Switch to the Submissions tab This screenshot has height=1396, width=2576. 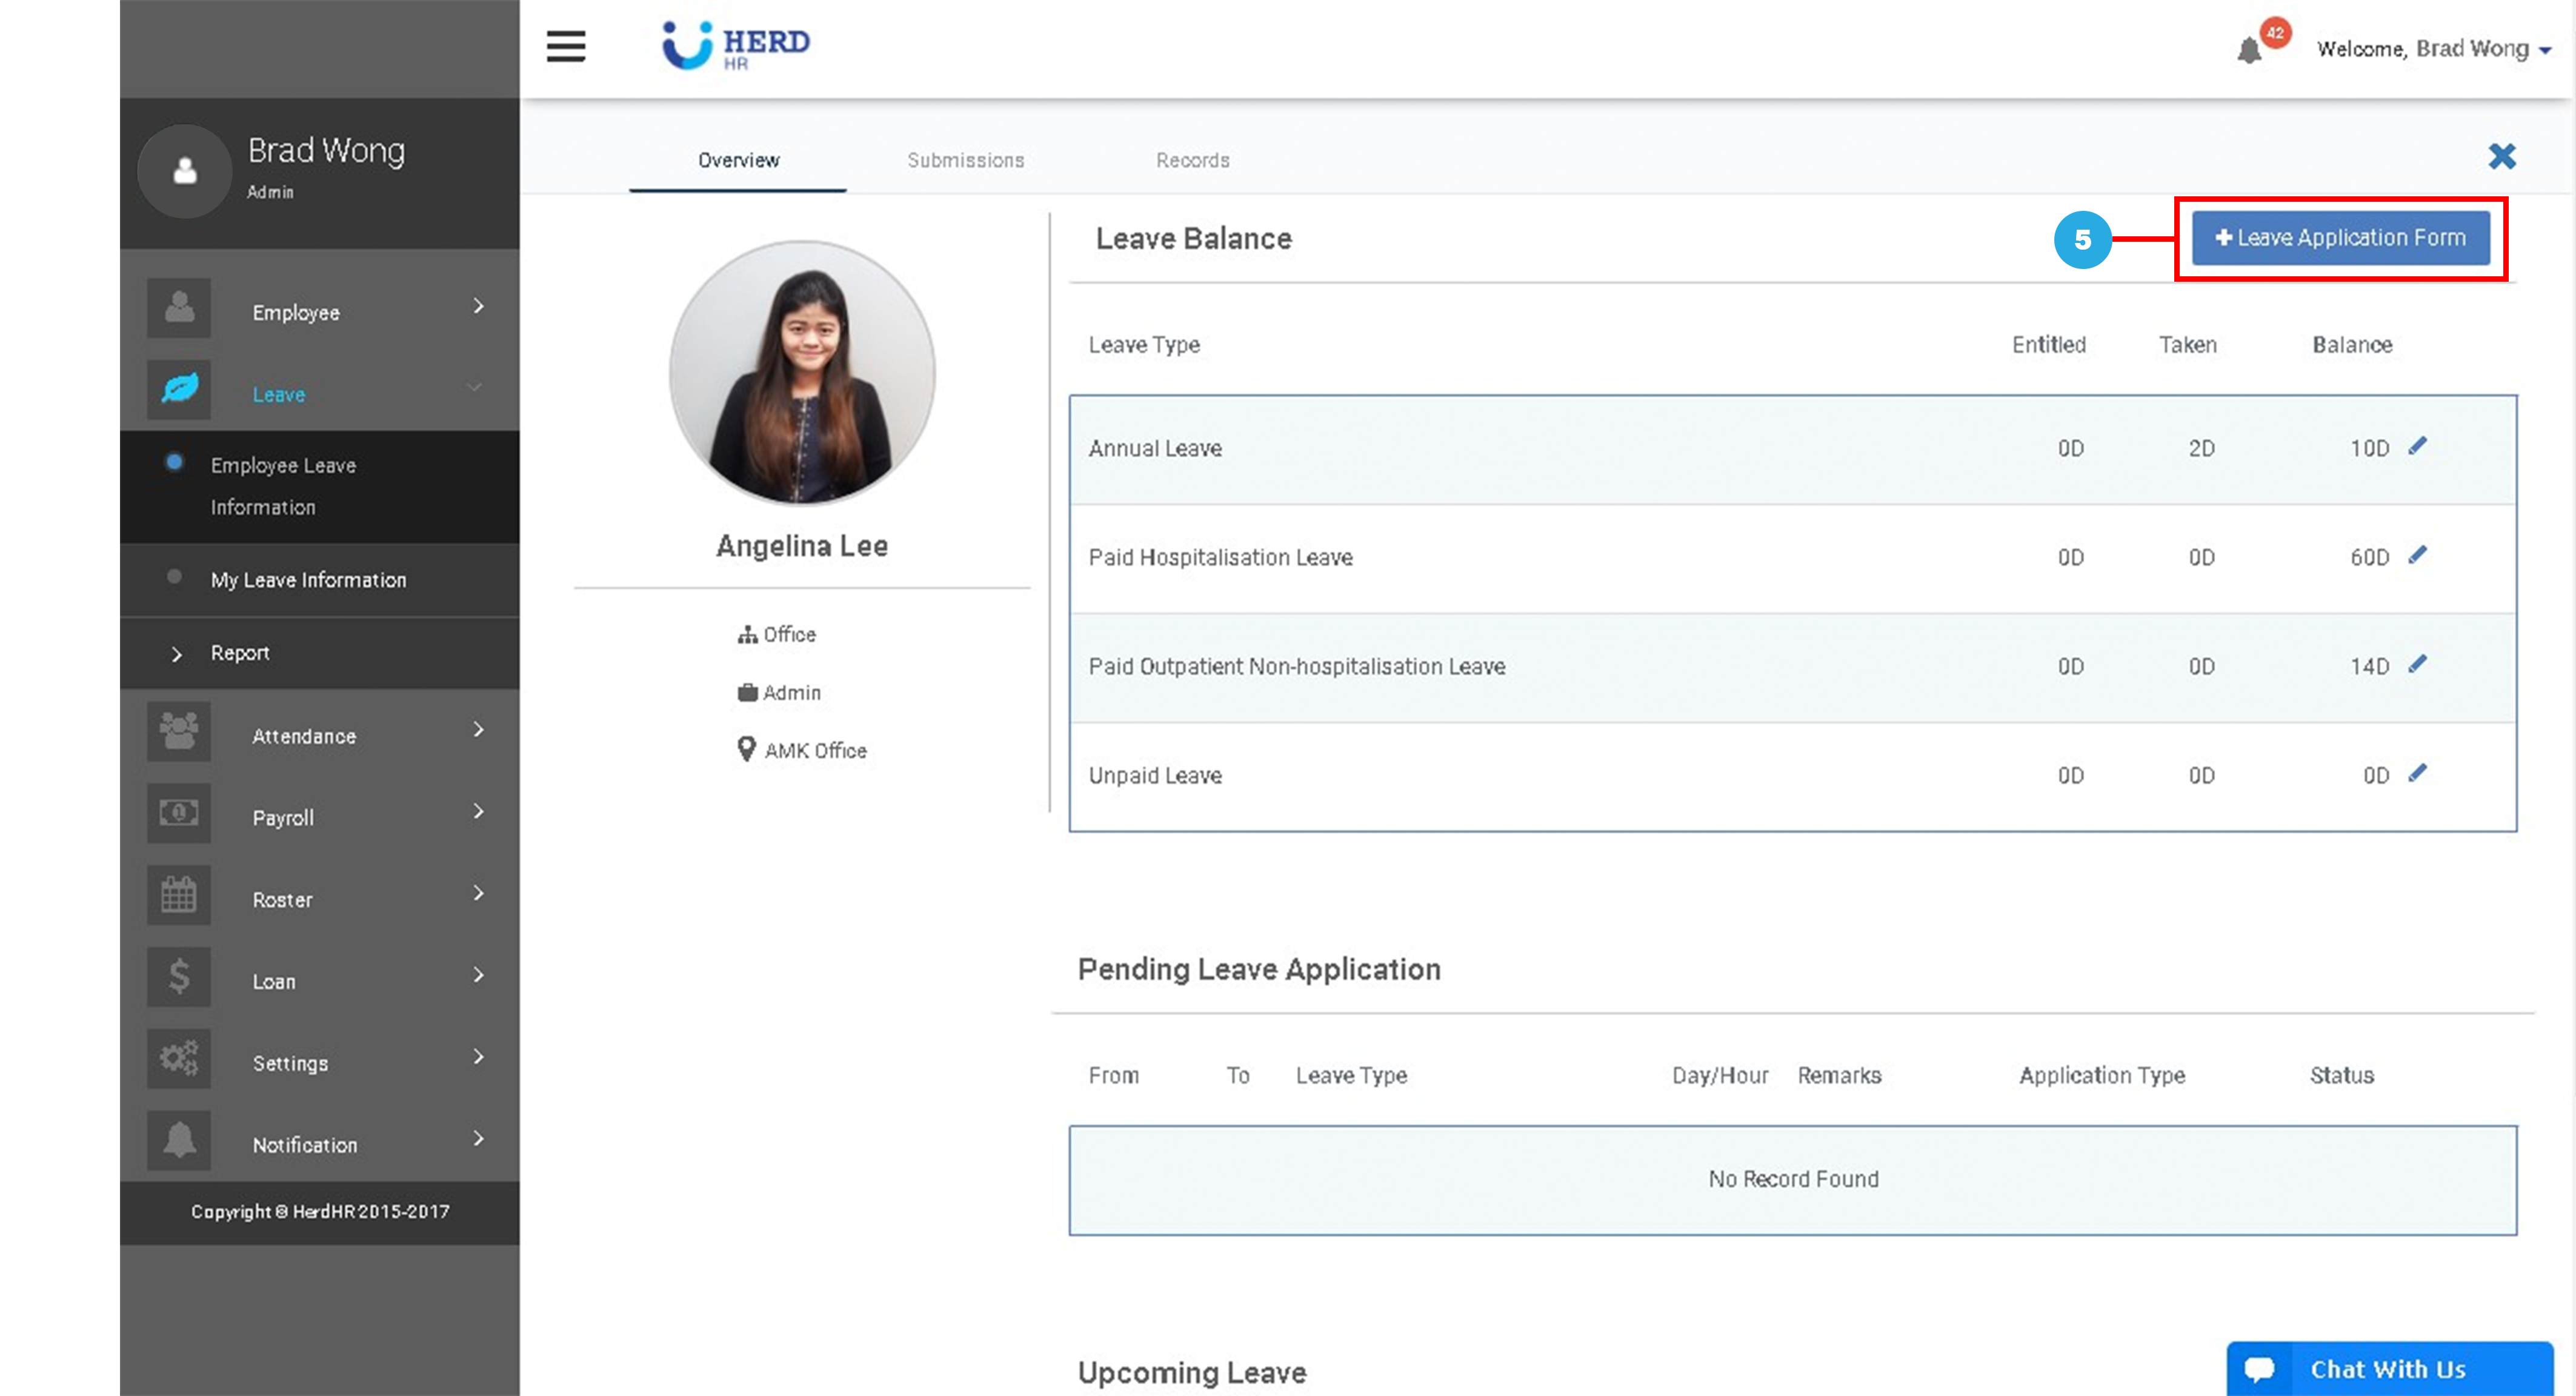(965, 160)
